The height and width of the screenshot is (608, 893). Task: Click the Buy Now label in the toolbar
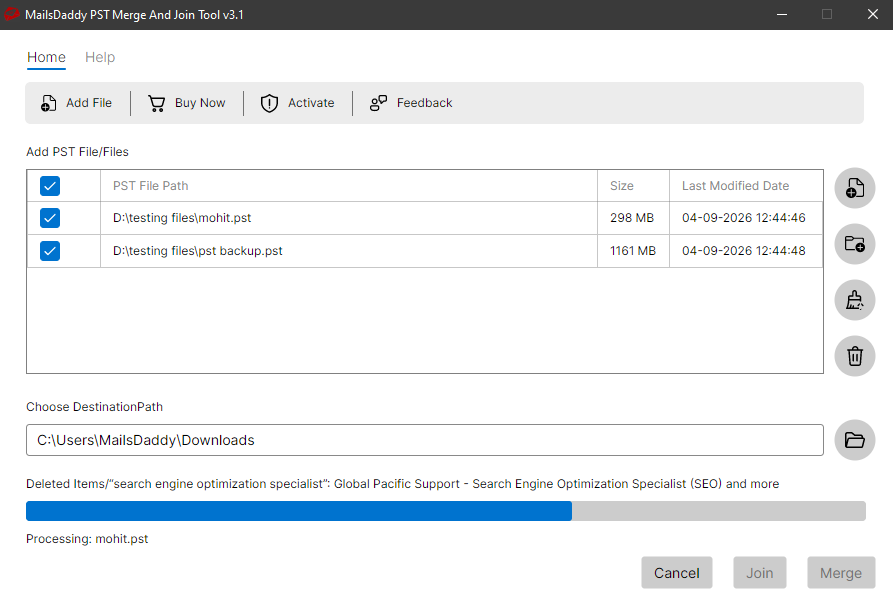pyautogui.click(x=200, y=103)
